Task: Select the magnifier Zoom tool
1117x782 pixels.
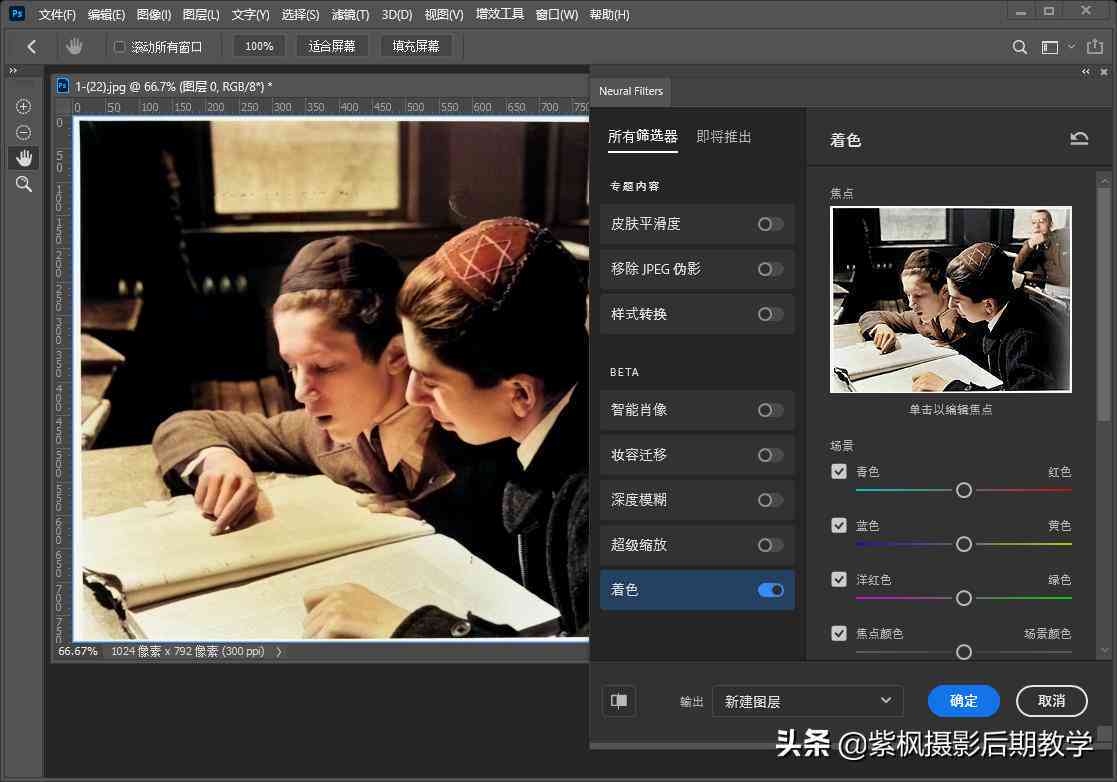Action: point(24,184)
